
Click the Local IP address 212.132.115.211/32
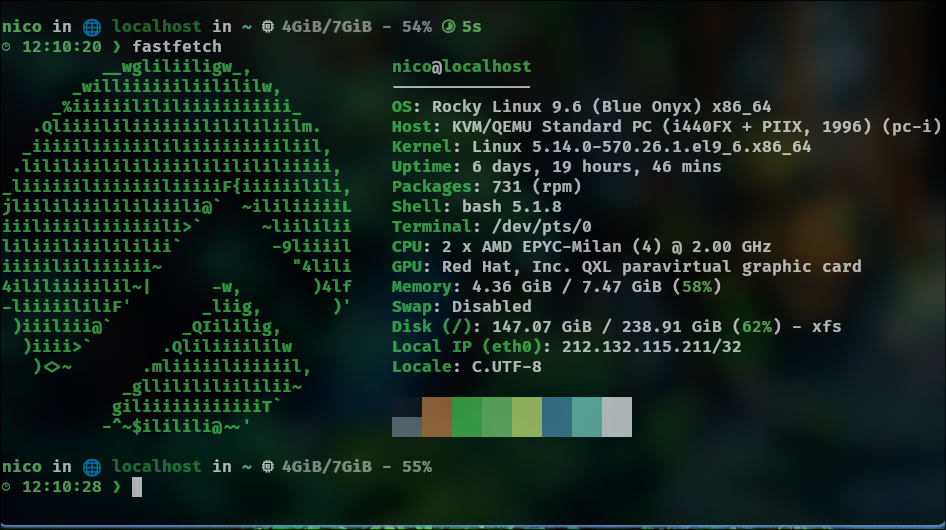(x=652, y=347)
